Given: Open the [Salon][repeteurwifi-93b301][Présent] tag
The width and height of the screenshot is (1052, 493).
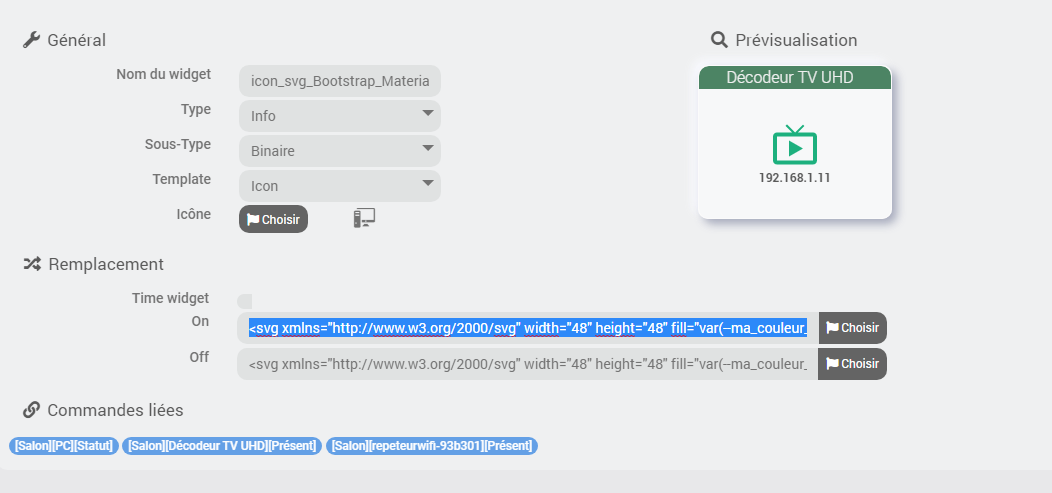Looking at the screenshot, I should 432,445.
